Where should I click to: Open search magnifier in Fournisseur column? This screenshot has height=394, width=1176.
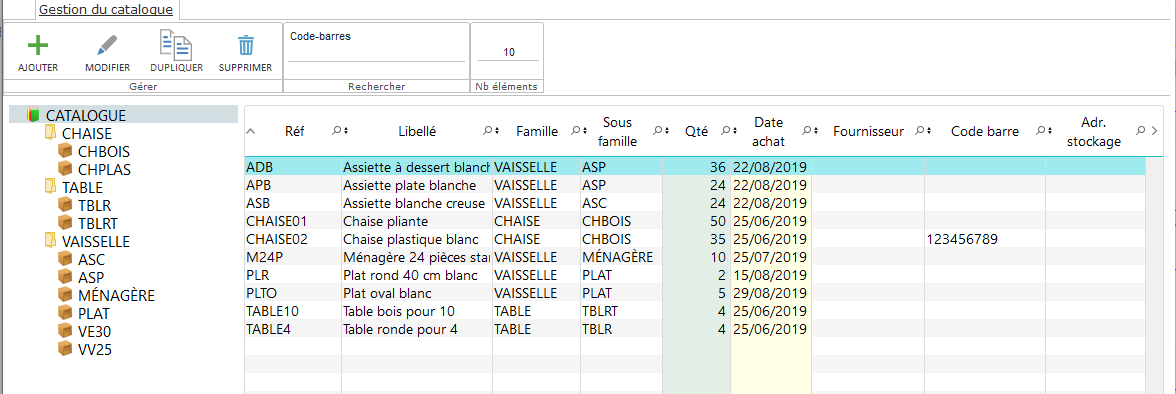click(920, 131)
